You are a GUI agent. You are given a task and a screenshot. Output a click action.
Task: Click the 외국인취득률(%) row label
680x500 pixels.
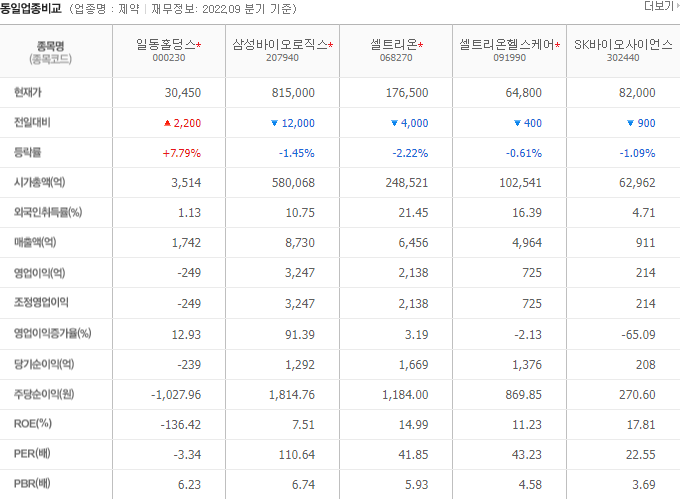(x=48, y=212)
